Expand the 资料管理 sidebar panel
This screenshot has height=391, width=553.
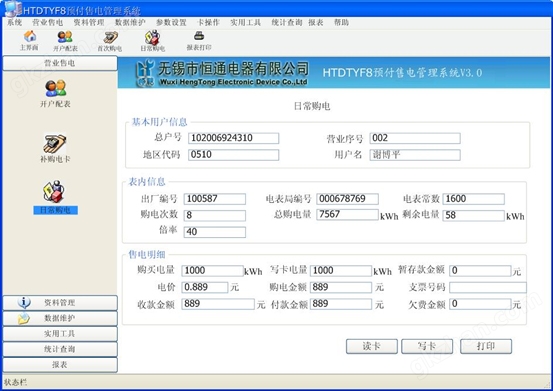coord(60,303)
